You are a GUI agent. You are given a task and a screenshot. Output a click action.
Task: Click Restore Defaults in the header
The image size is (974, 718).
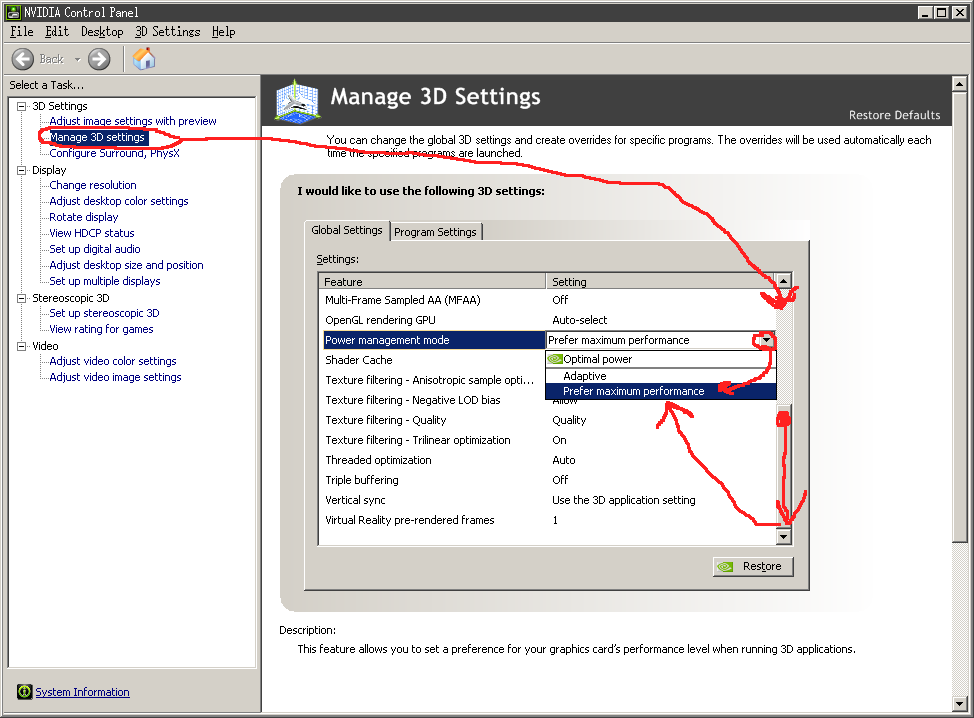click(x=894, y=115)
